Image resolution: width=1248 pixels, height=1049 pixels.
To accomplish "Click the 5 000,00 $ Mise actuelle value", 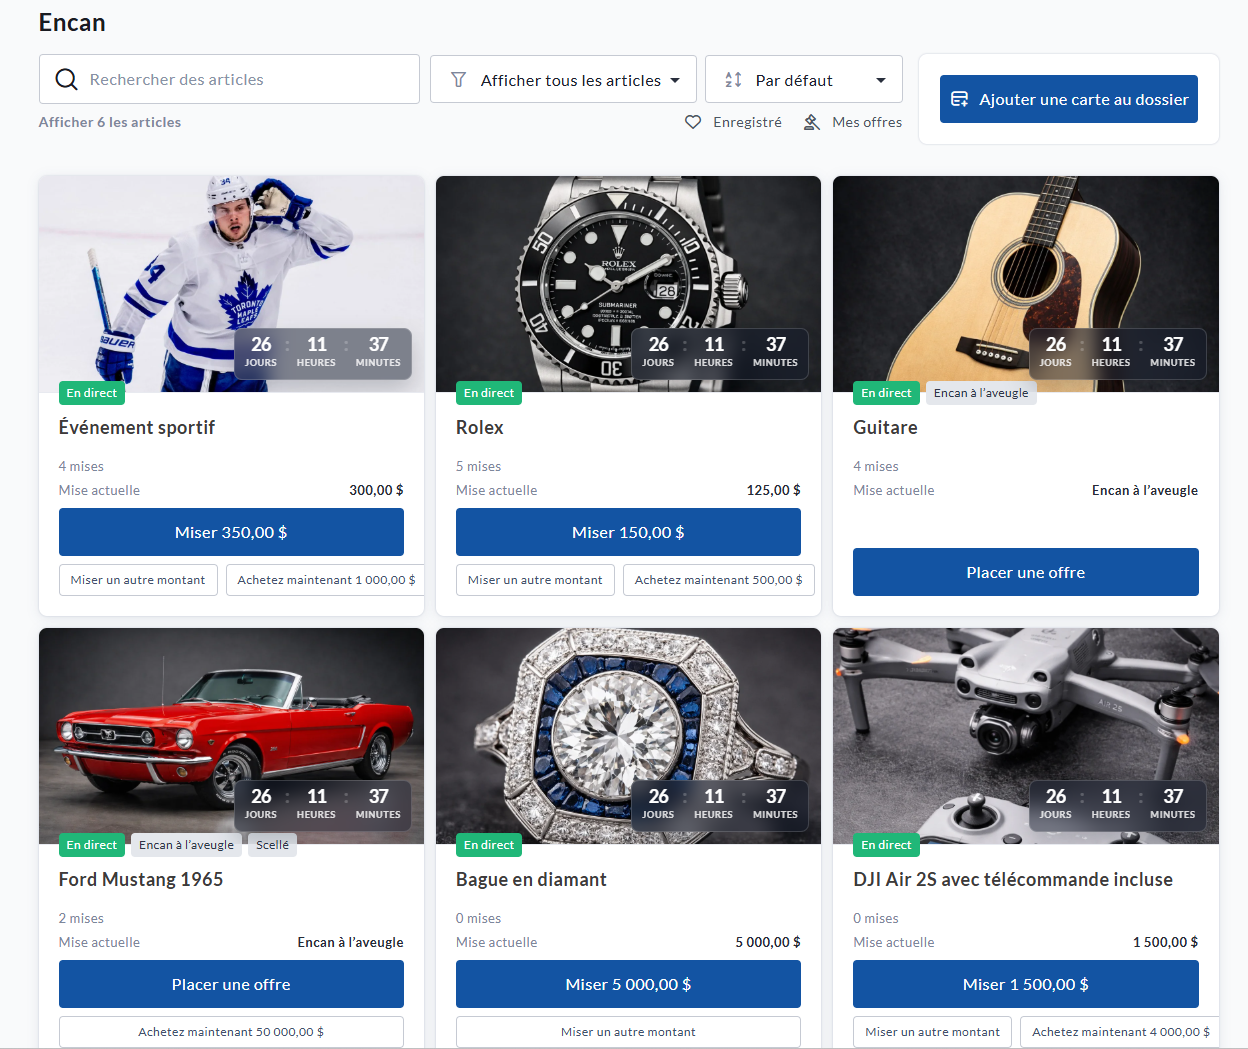I will 768,942.
